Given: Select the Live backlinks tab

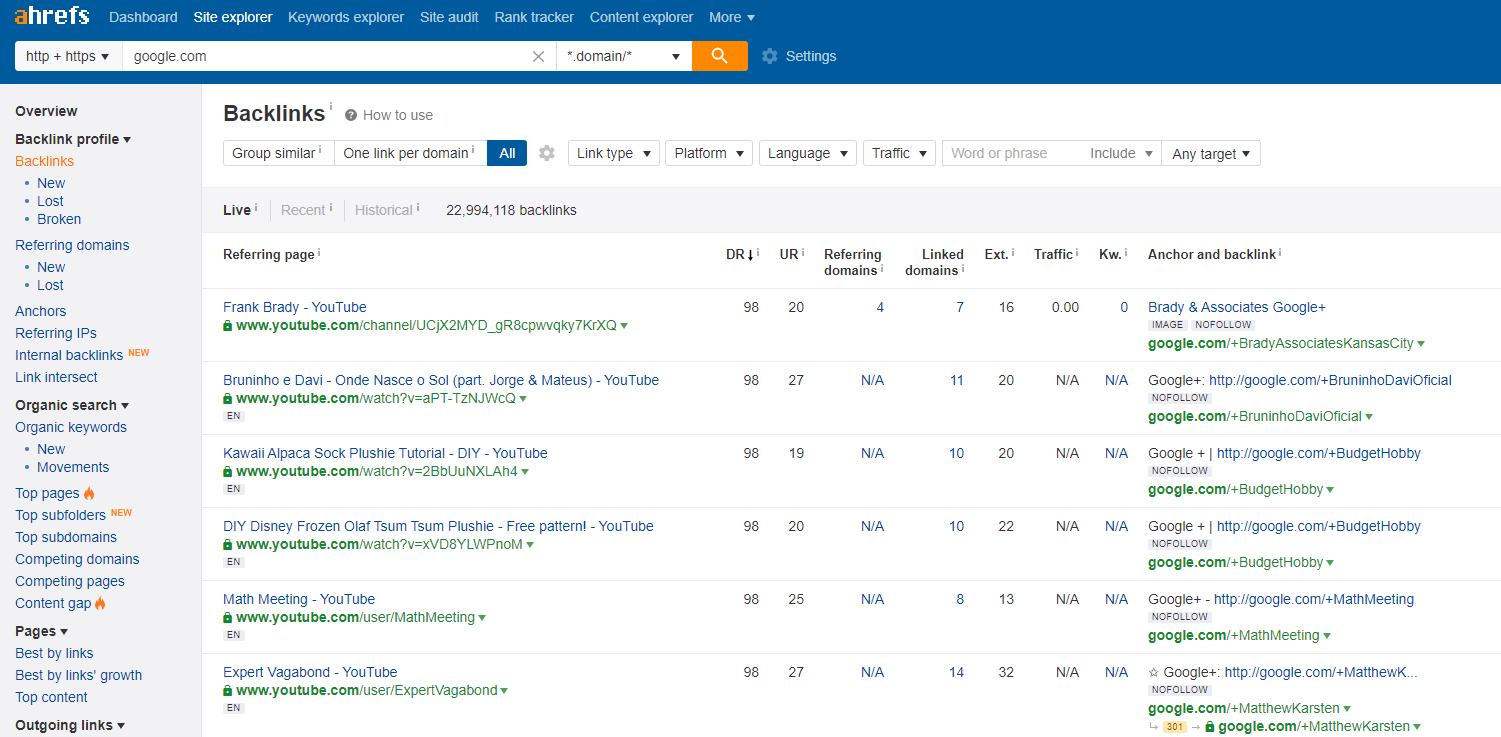Looking at the screenshot, I should tap(237, 210).
